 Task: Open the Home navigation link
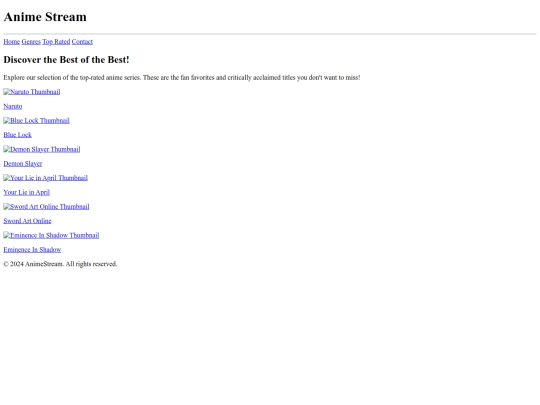click(x=12, y=42)
